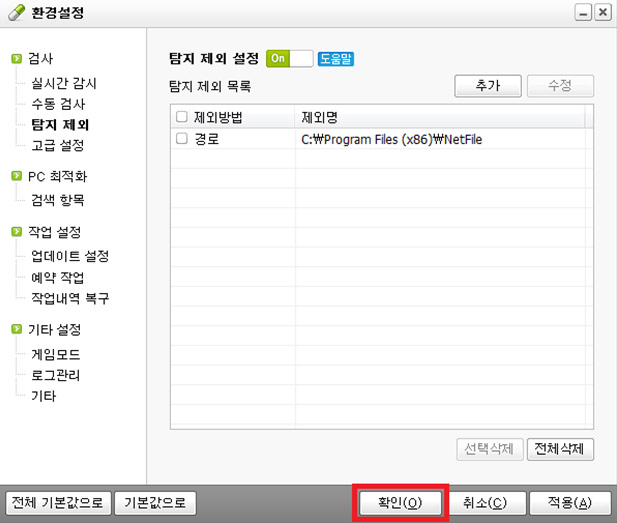Select the NetFile path exclusion row
Viewport: 617px width, 523px height.
[x=392, y=140]
